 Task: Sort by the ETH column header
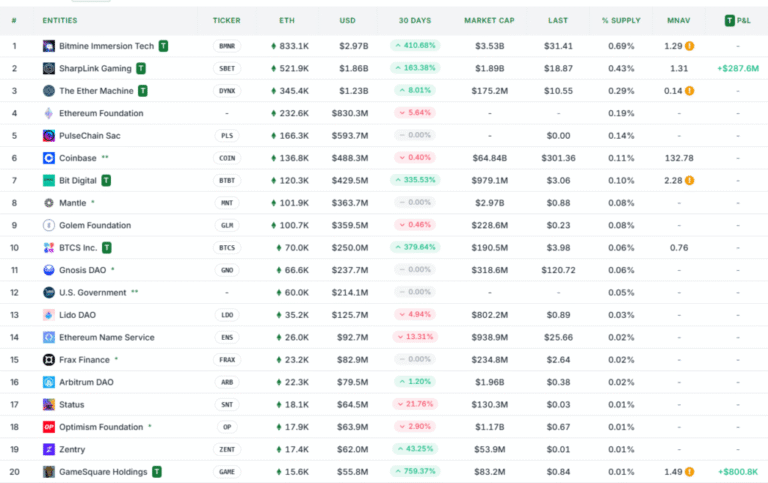click(x=287, y=21)
